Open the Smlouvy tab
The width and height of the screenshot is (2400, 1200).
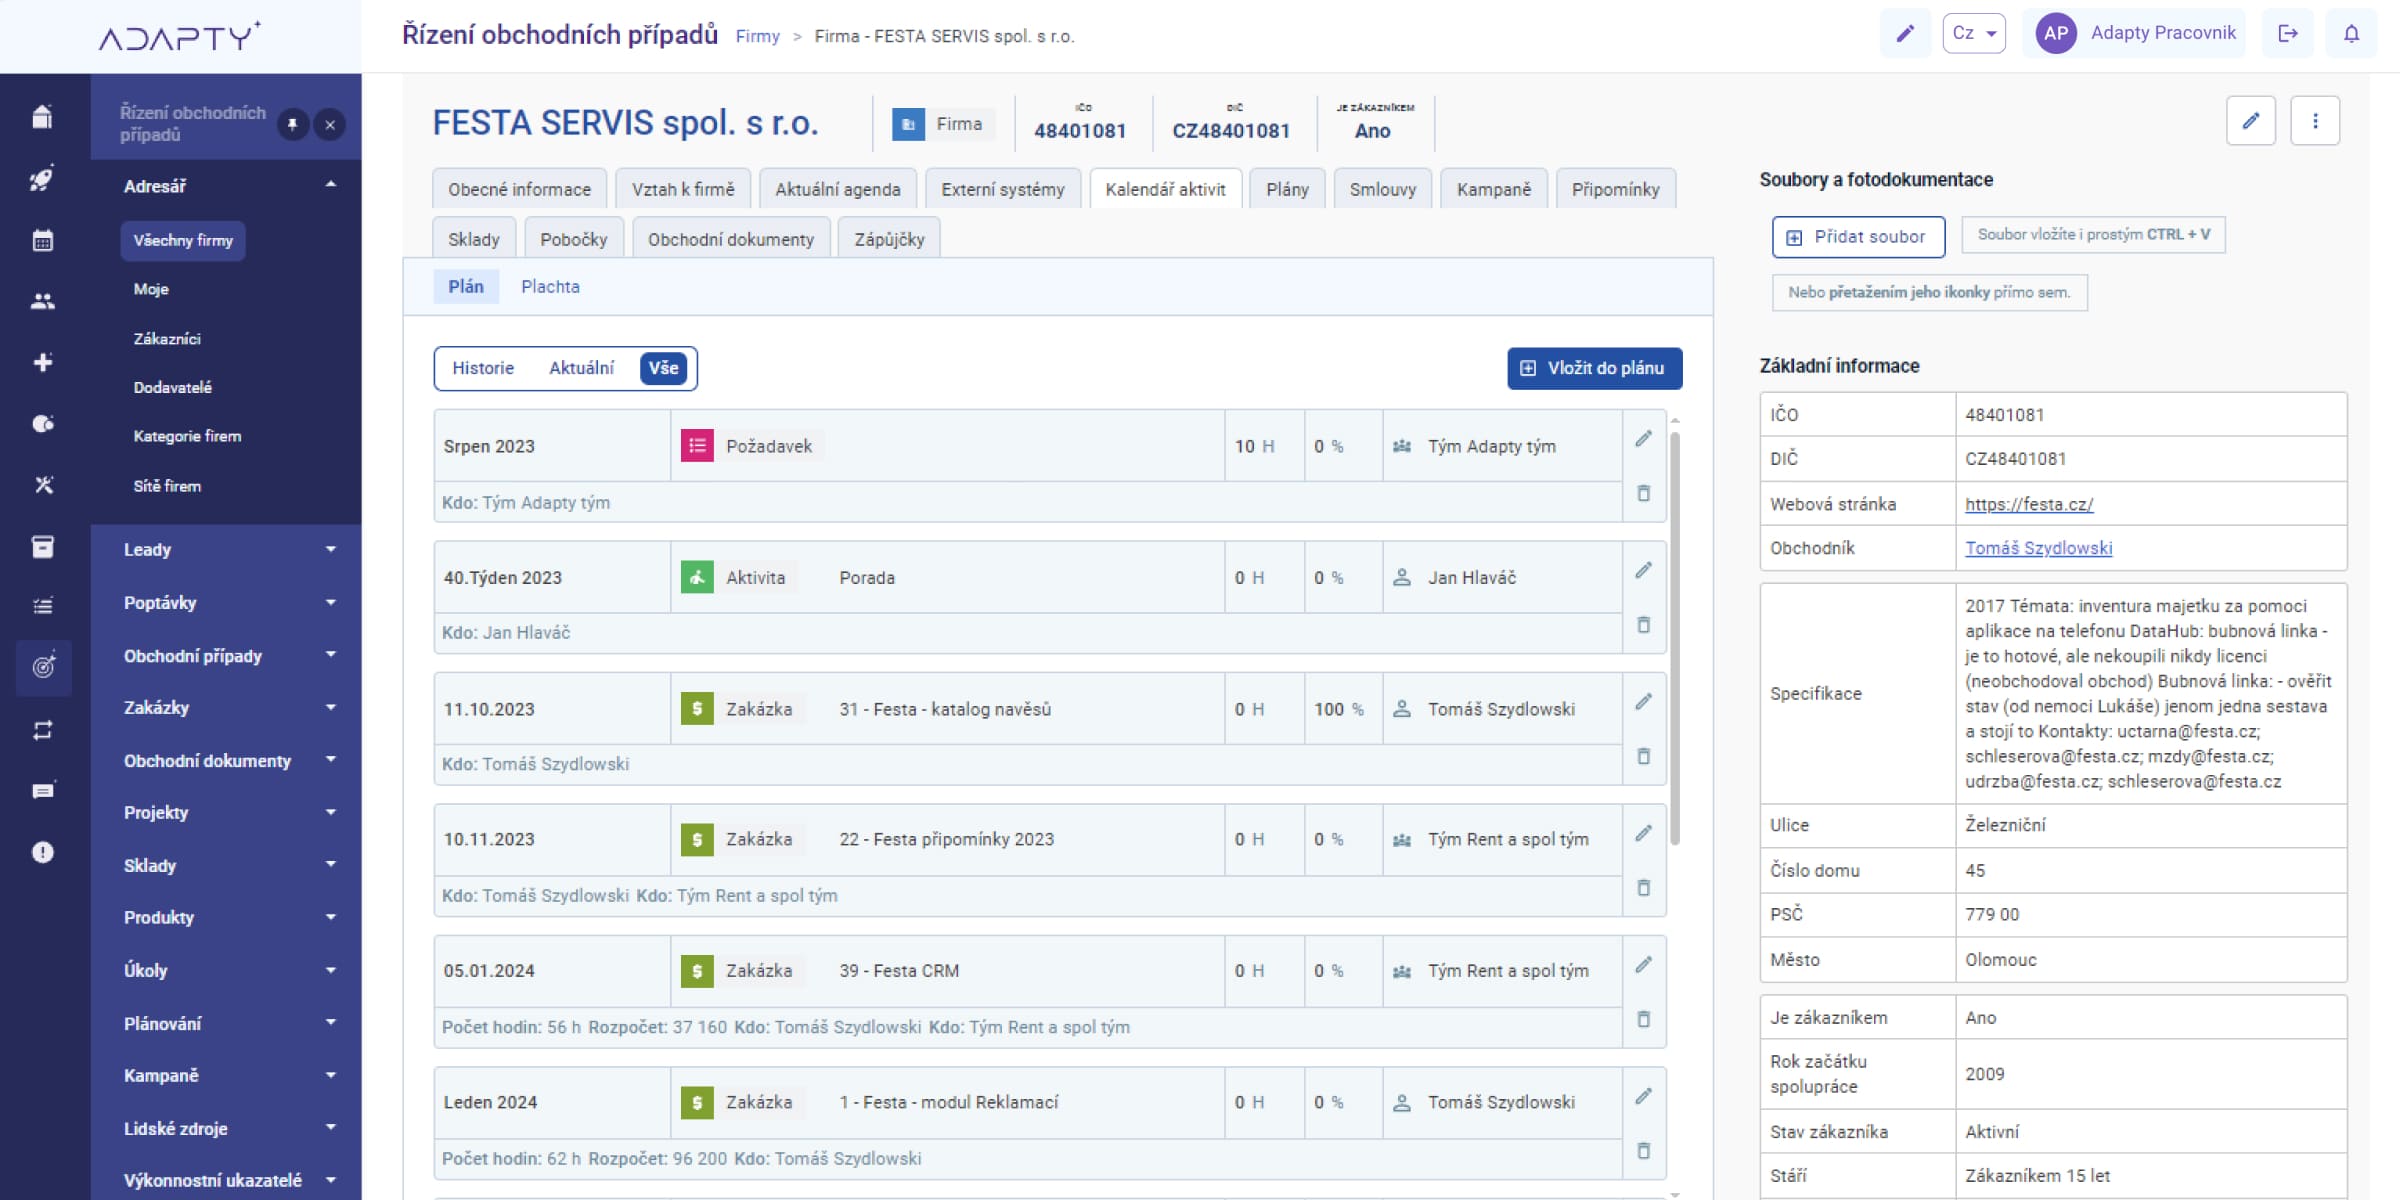(1383, 189)
